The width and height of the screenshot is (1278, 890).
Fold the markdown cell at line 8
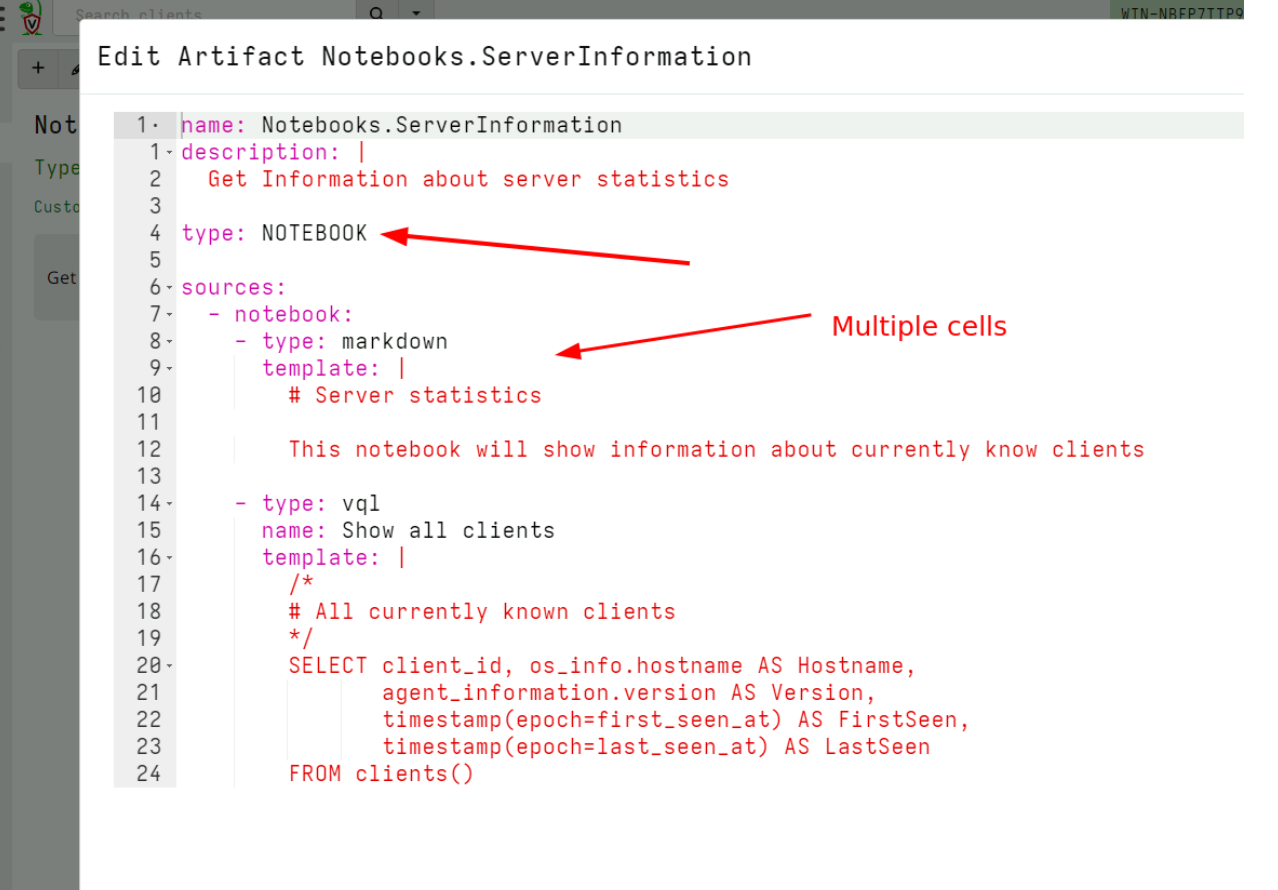point(168,341)
